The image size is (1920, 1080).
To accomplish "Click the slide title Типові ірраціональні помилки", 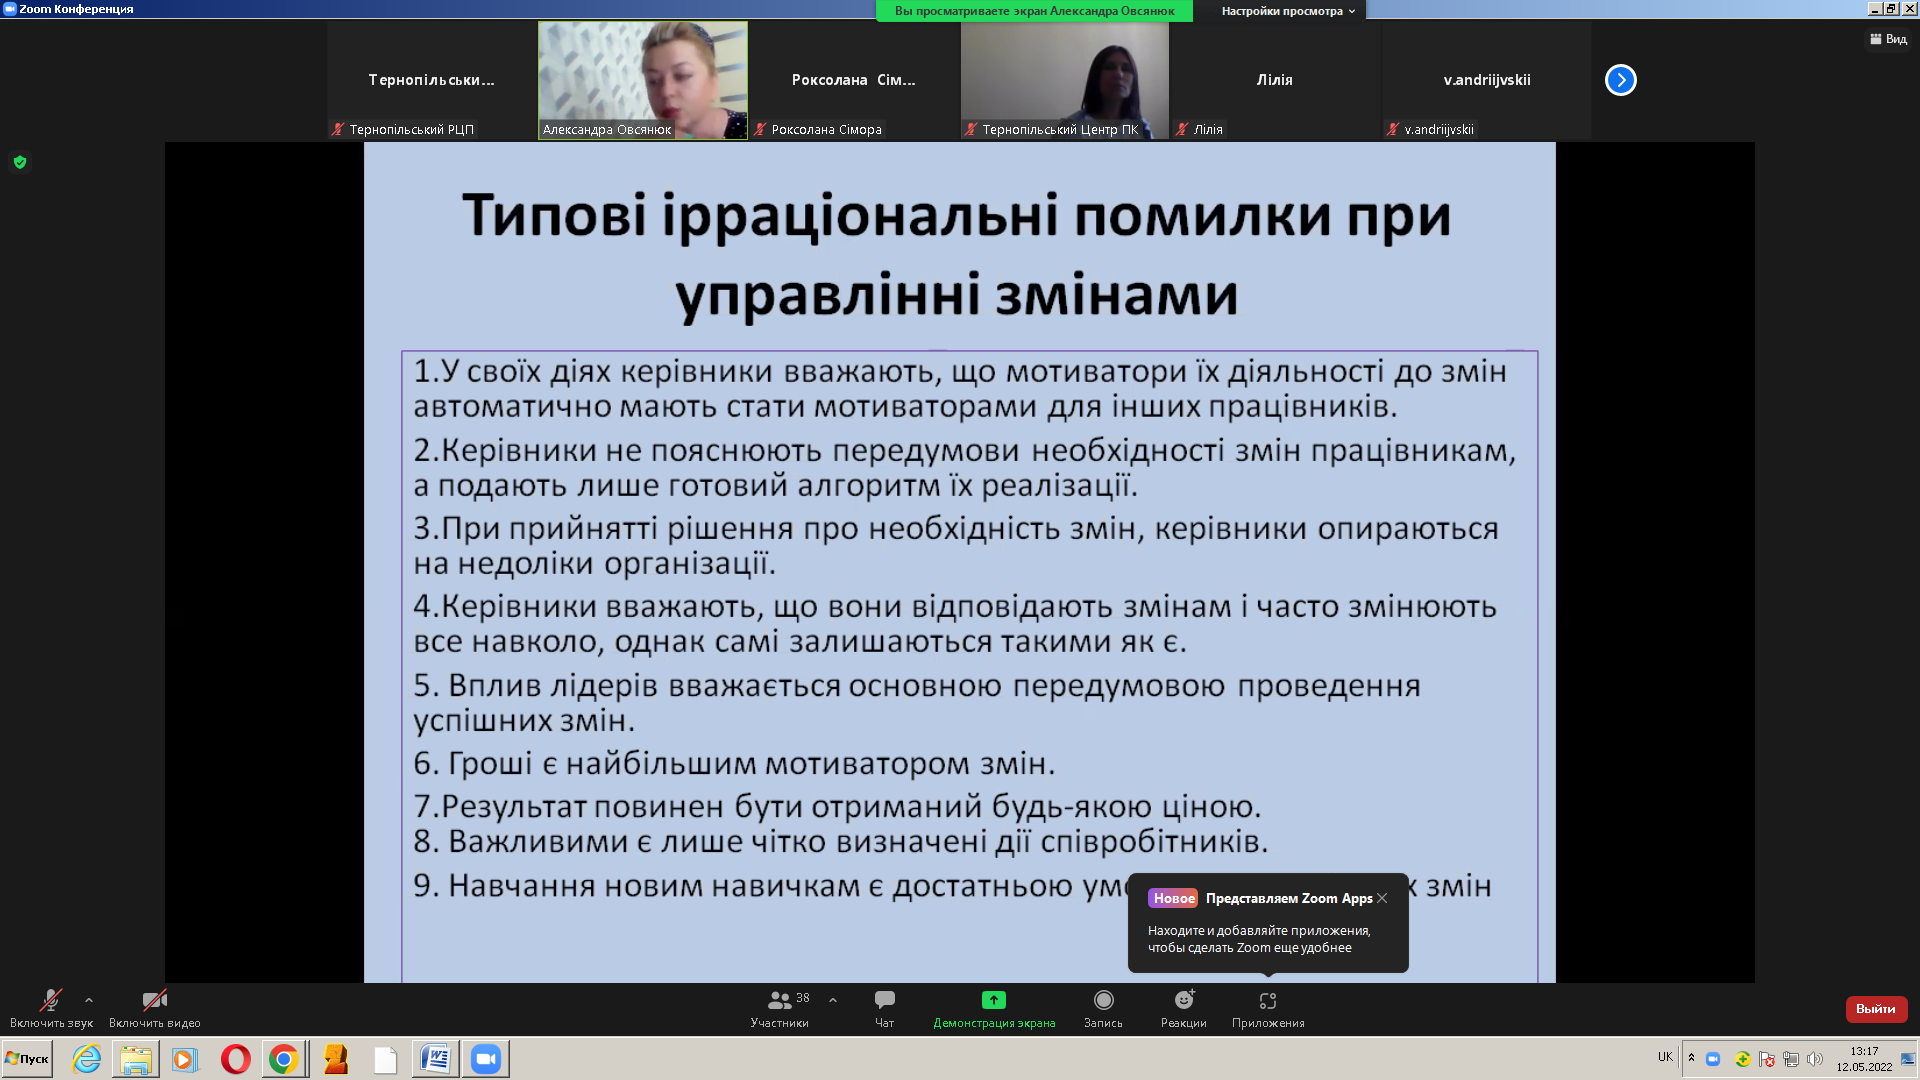I will (x=957, y=255).
